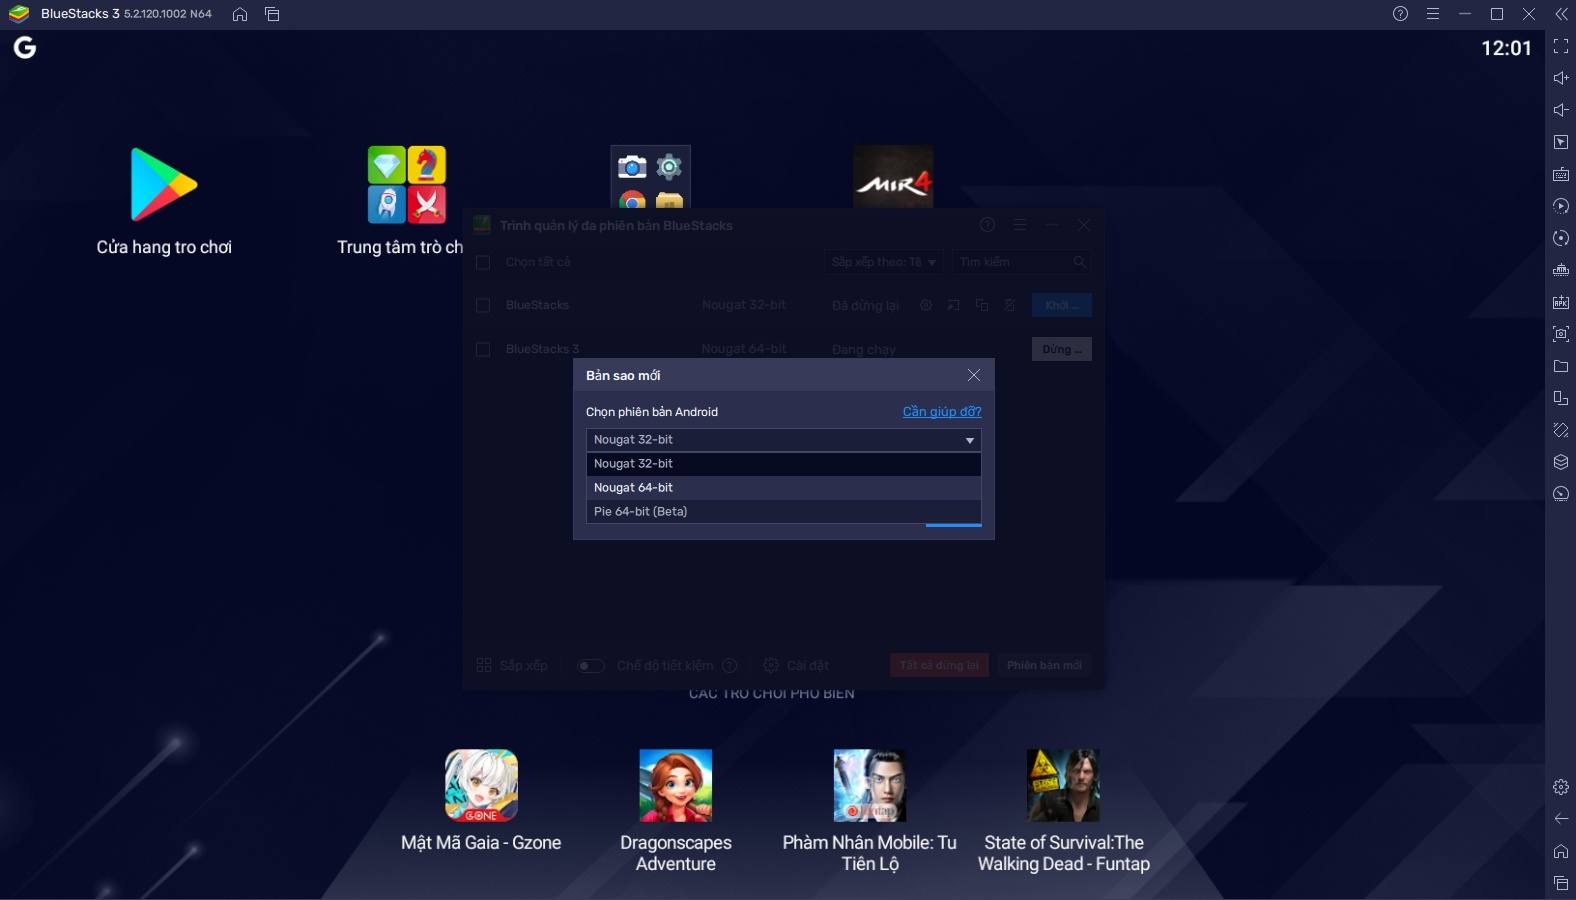Open the Multi-instance manager layers icon
The width and height of the screenshot is (1576, 900).
point(1561,462)
